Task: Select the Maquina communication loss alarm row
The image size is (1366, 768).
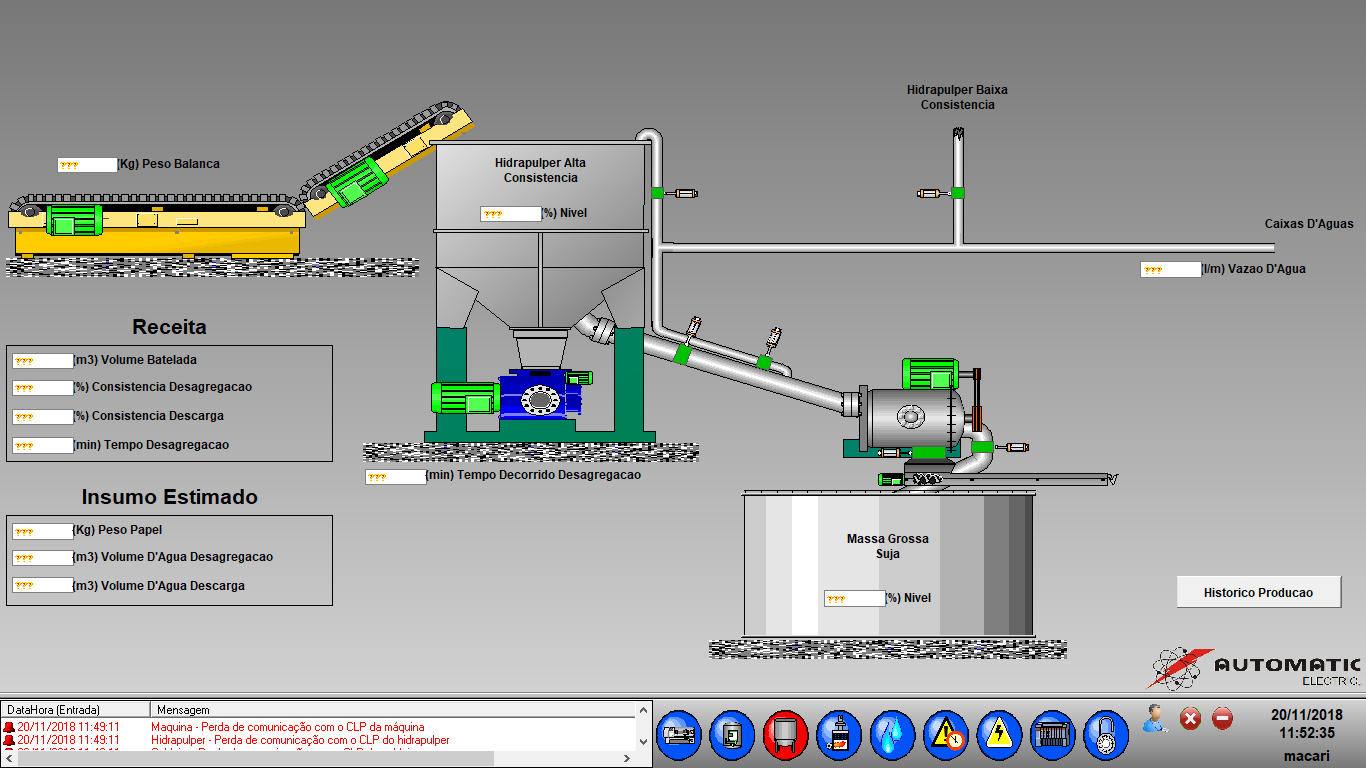Action: (288, 727)
